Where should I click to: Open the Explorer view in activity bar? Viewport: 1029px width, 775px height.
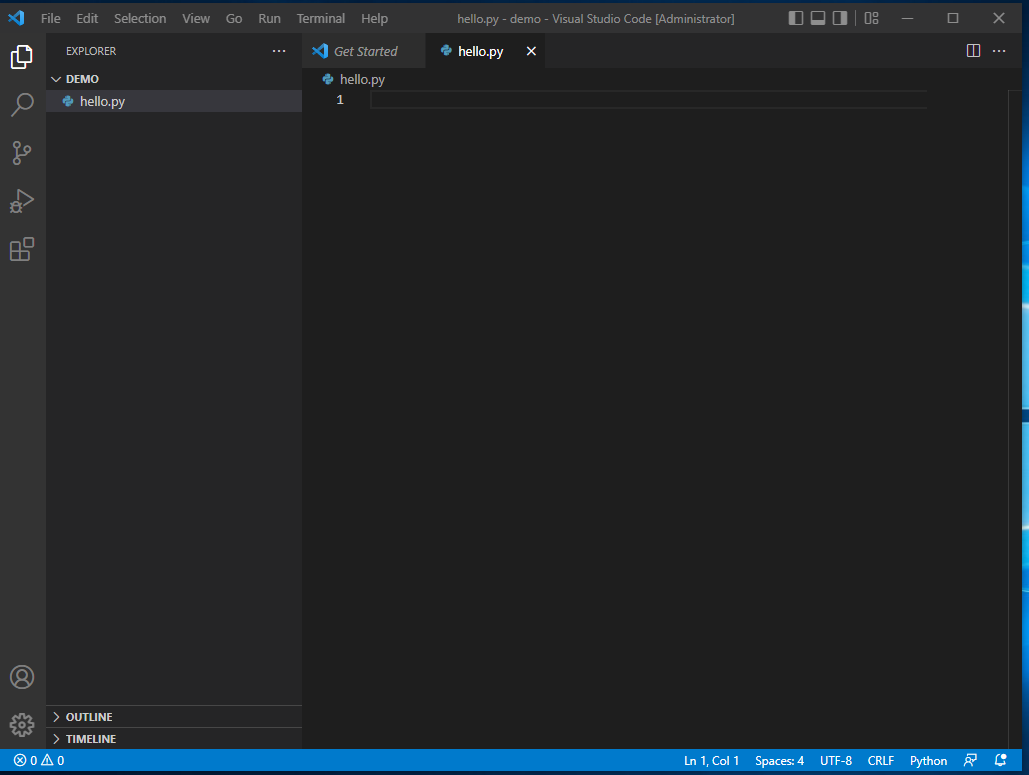[x=22, y=57]
